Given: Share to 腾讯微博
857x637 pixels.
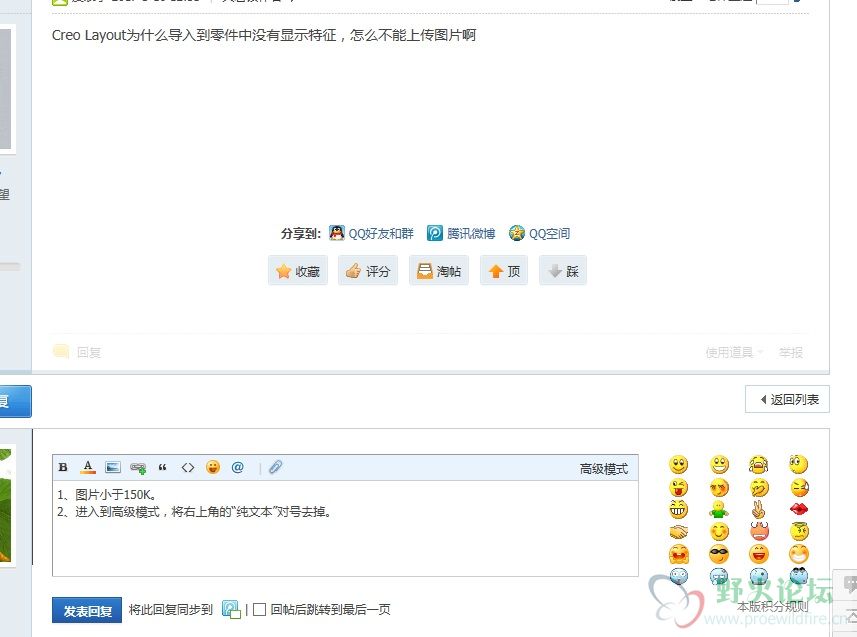Looking at the screenshot, I should click(x=461, y=233).
